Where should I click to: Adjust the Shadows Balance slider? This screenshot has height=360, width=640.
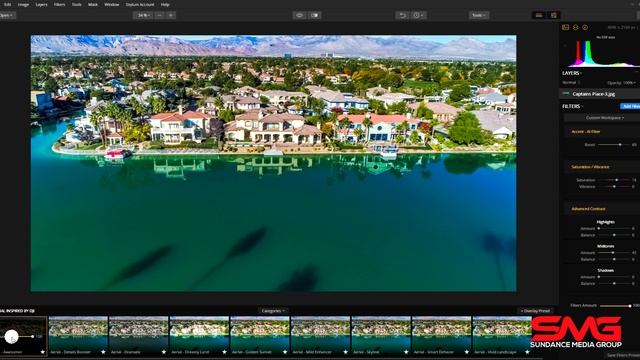click(614, 283)
